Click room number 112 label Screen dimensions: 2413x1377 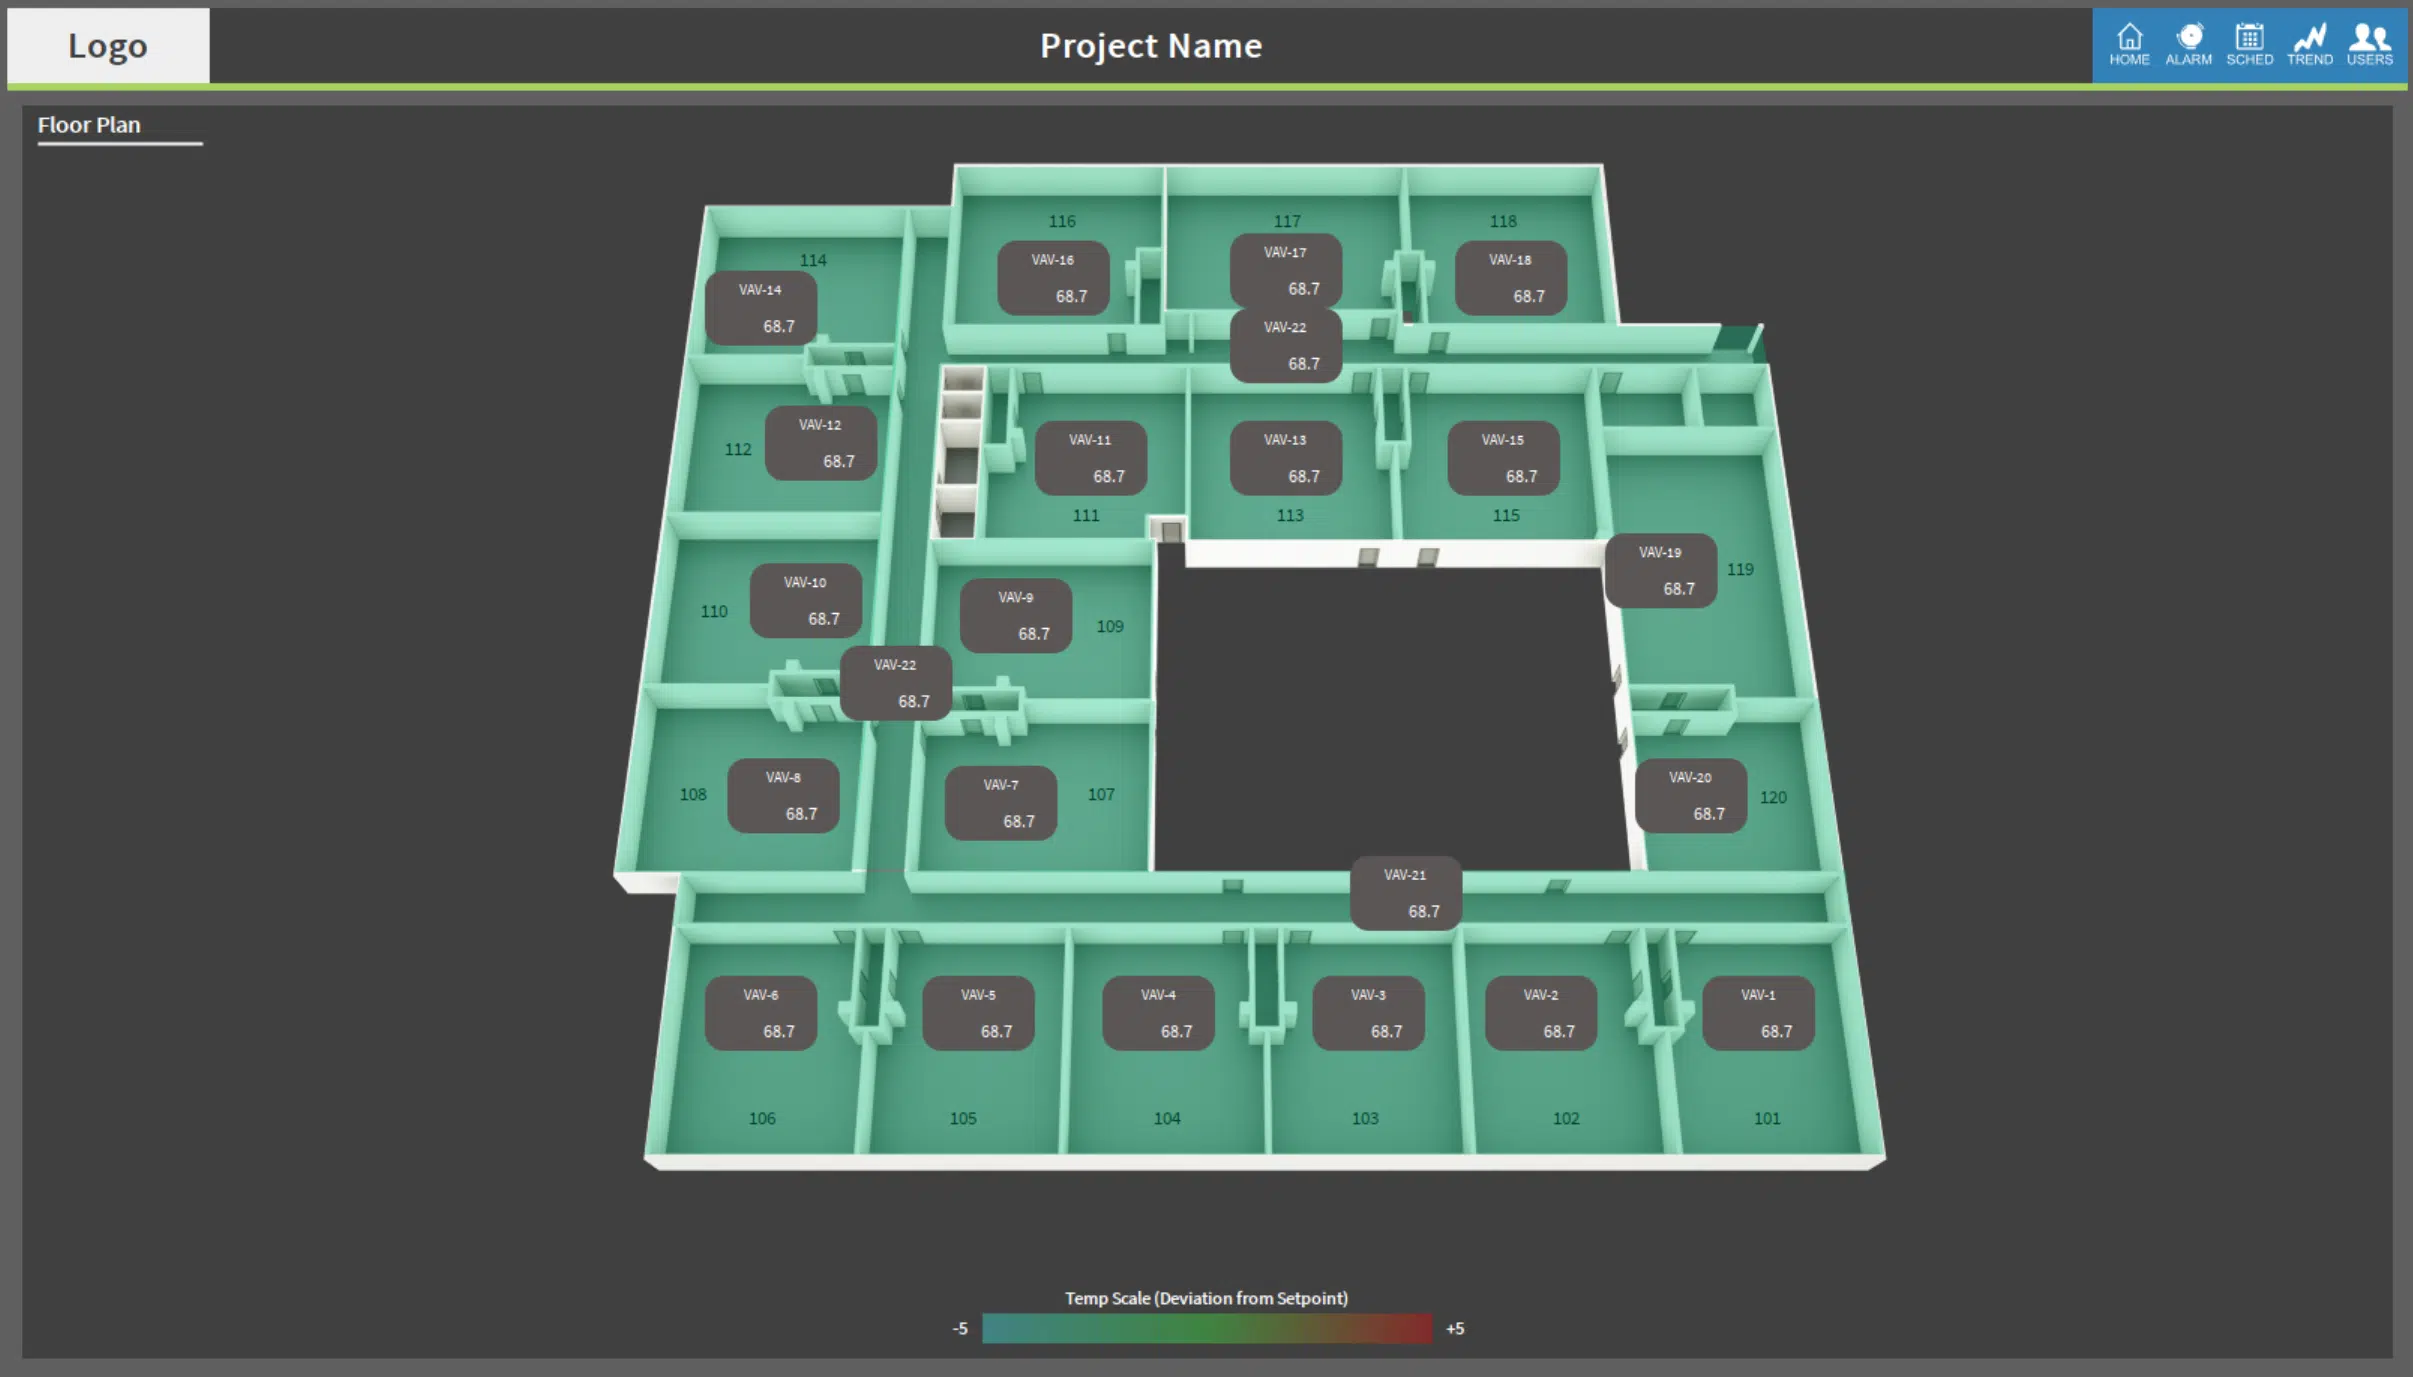(738, 449)
